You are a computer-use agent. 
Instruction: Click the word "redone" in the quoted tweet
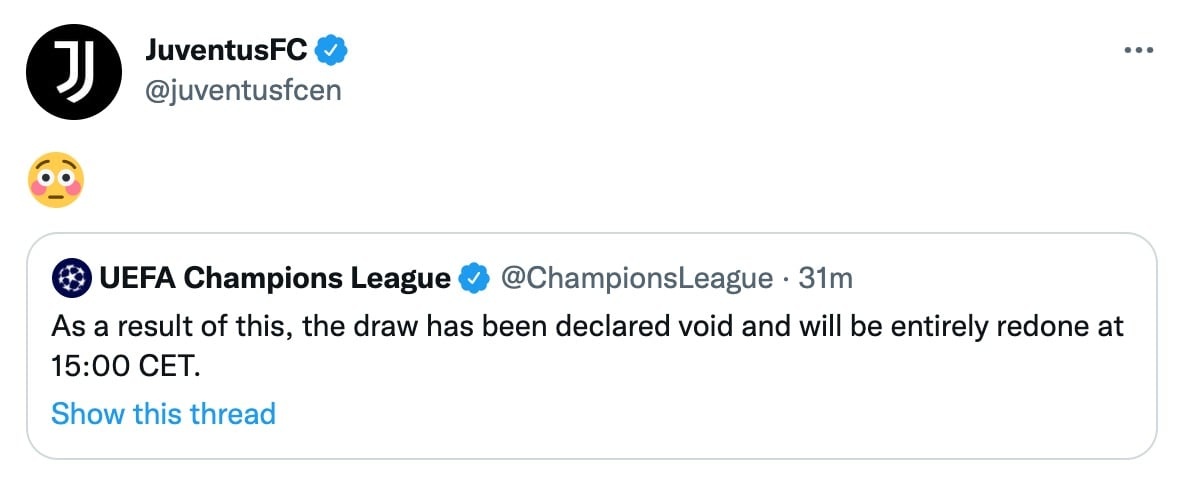point(1044,327)
